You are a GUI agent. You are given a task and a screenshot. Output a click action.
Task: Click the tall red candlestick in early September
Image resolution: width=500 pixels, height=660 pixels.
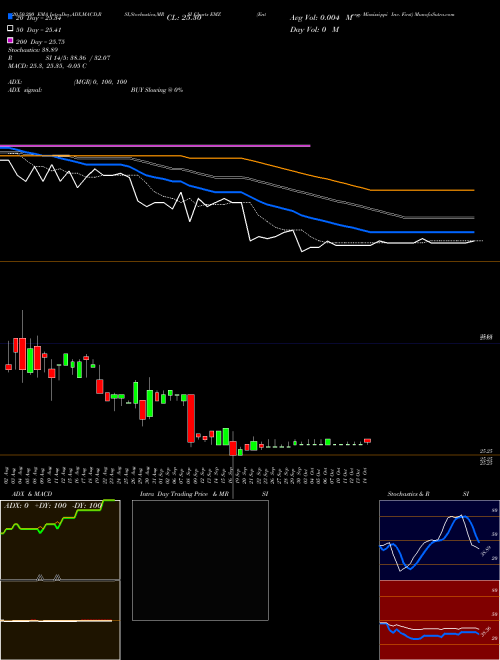click(x=191, y=418)
